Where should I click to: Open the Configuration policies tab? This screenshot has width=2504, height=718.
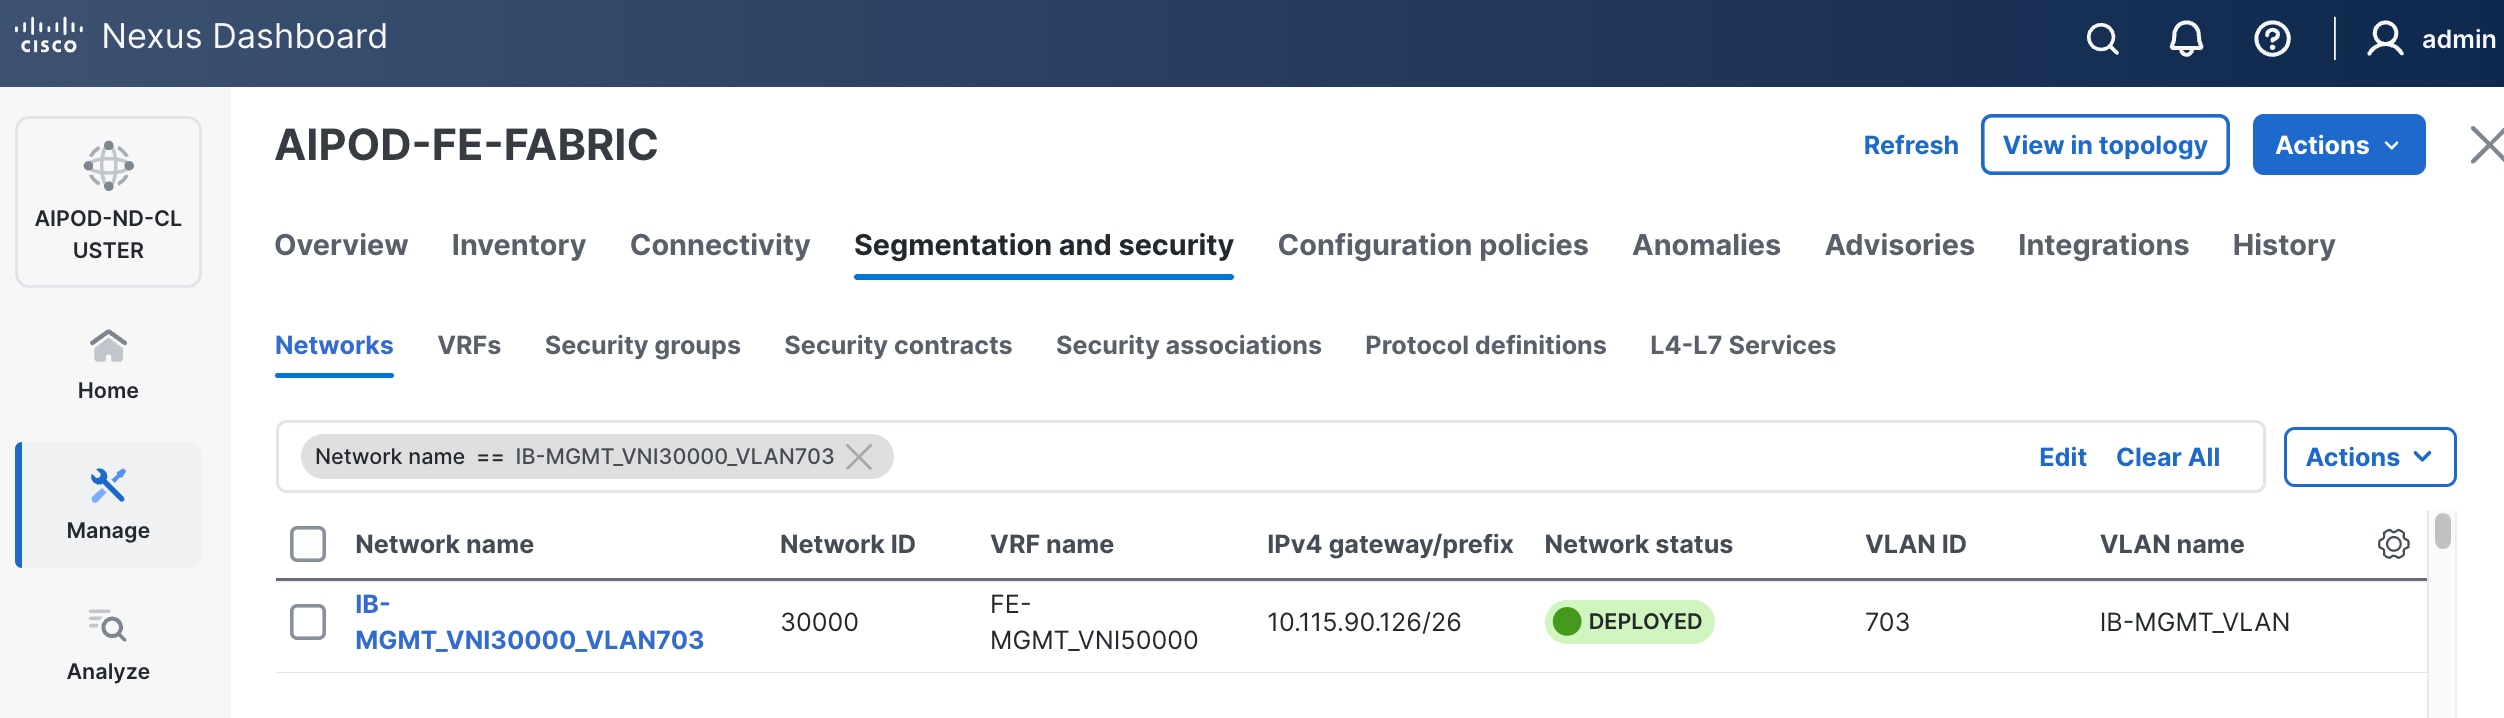pos(1432,245)
